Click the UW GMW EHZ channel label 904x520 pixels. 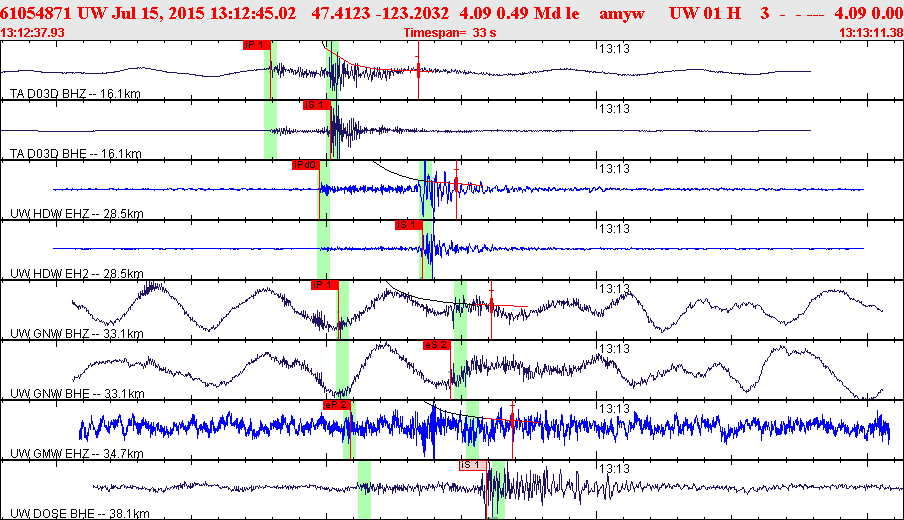pos(77,453)
